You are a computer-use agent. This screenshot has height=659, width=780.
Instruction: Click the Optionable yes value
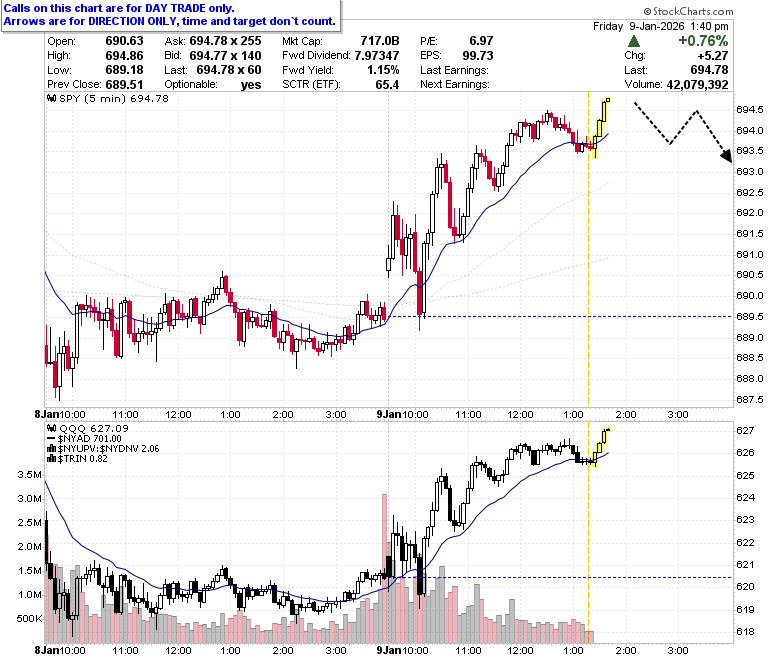[x=251, y=85]
